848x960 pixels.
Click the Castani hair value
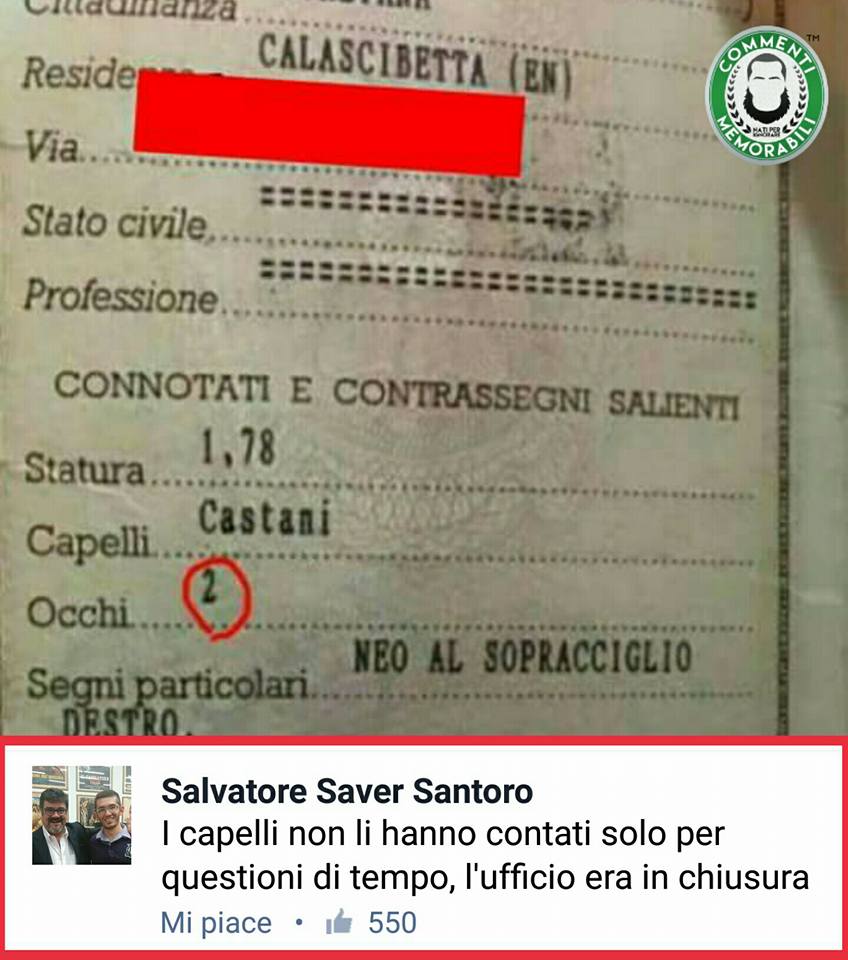(265, 517)
